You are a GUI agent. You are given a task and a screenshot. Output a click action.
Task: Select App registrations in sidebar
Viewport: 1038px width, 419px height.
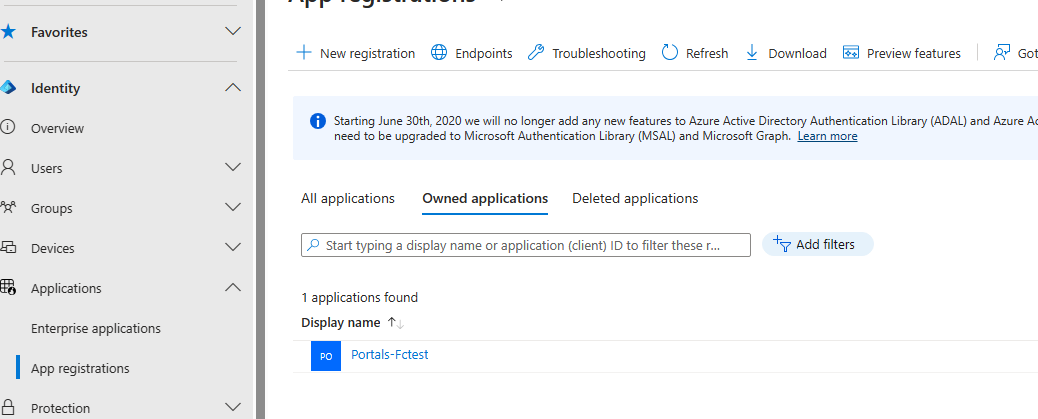[80, 368]
